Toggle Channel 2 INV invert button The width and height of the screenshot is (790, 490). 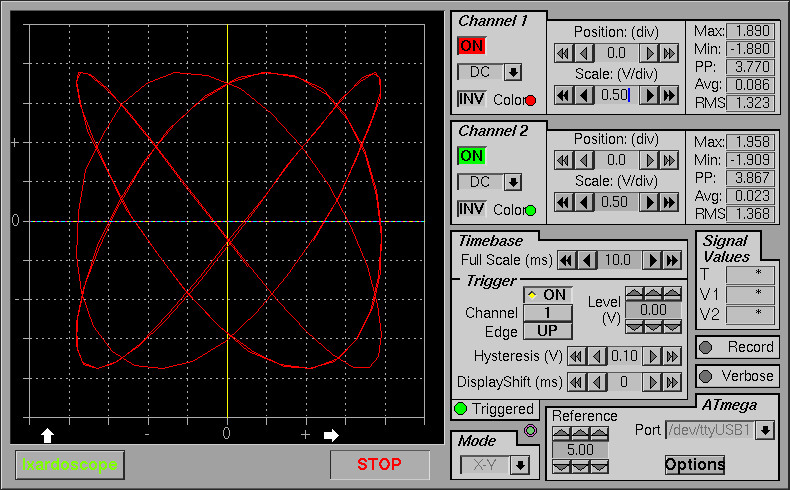pos(472,209)
